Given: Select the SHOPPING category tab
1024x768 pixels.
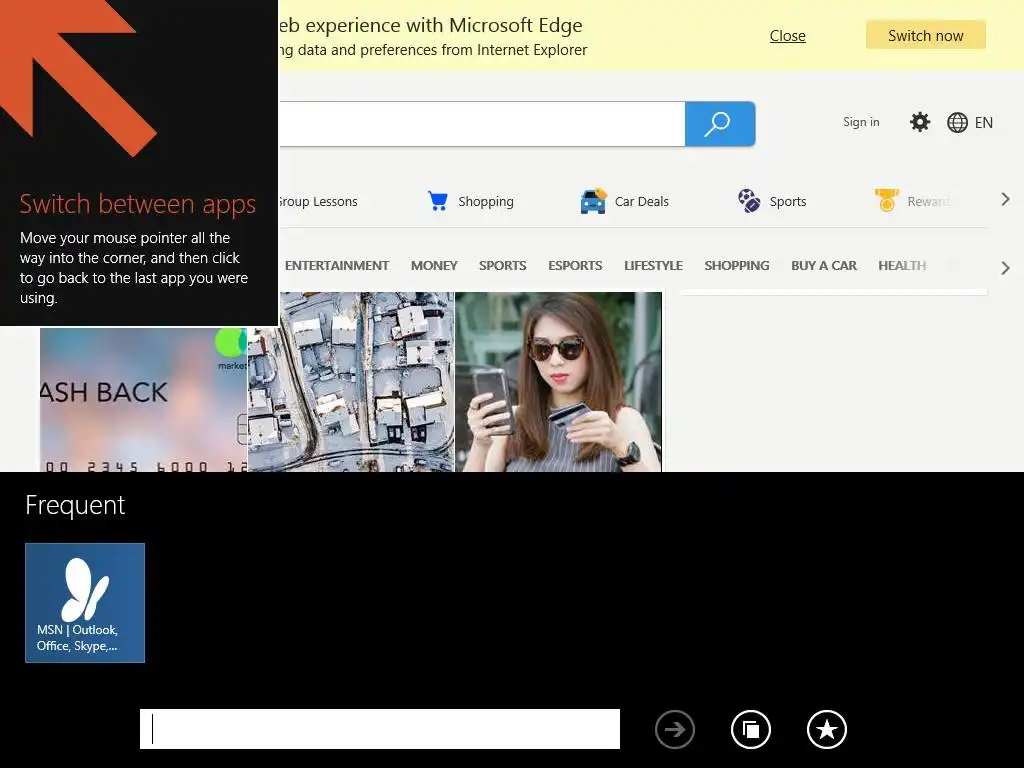Looking at the screenshot, I should (737, 266).
